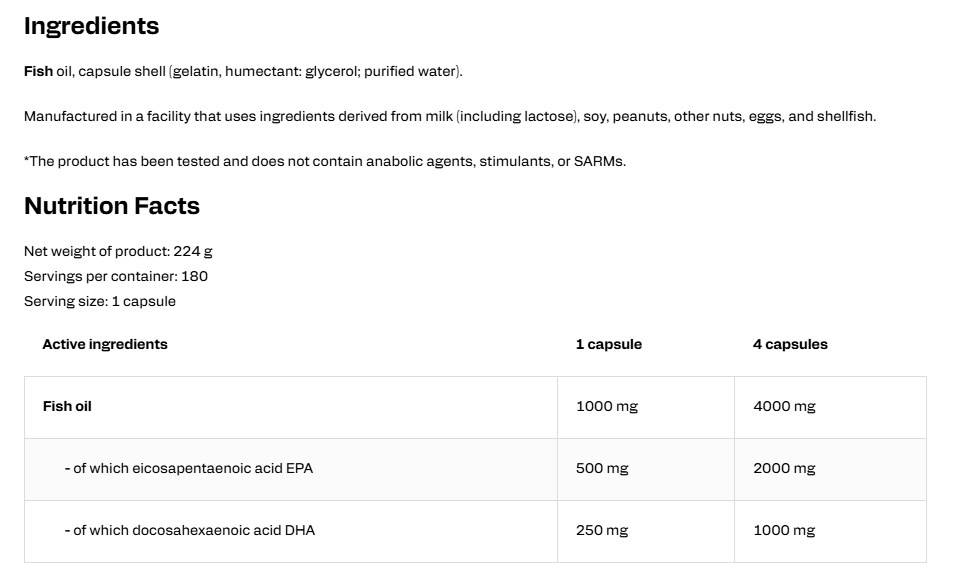
Task: Click the 1000 mg Fish oil value
Action: point(607,406)
